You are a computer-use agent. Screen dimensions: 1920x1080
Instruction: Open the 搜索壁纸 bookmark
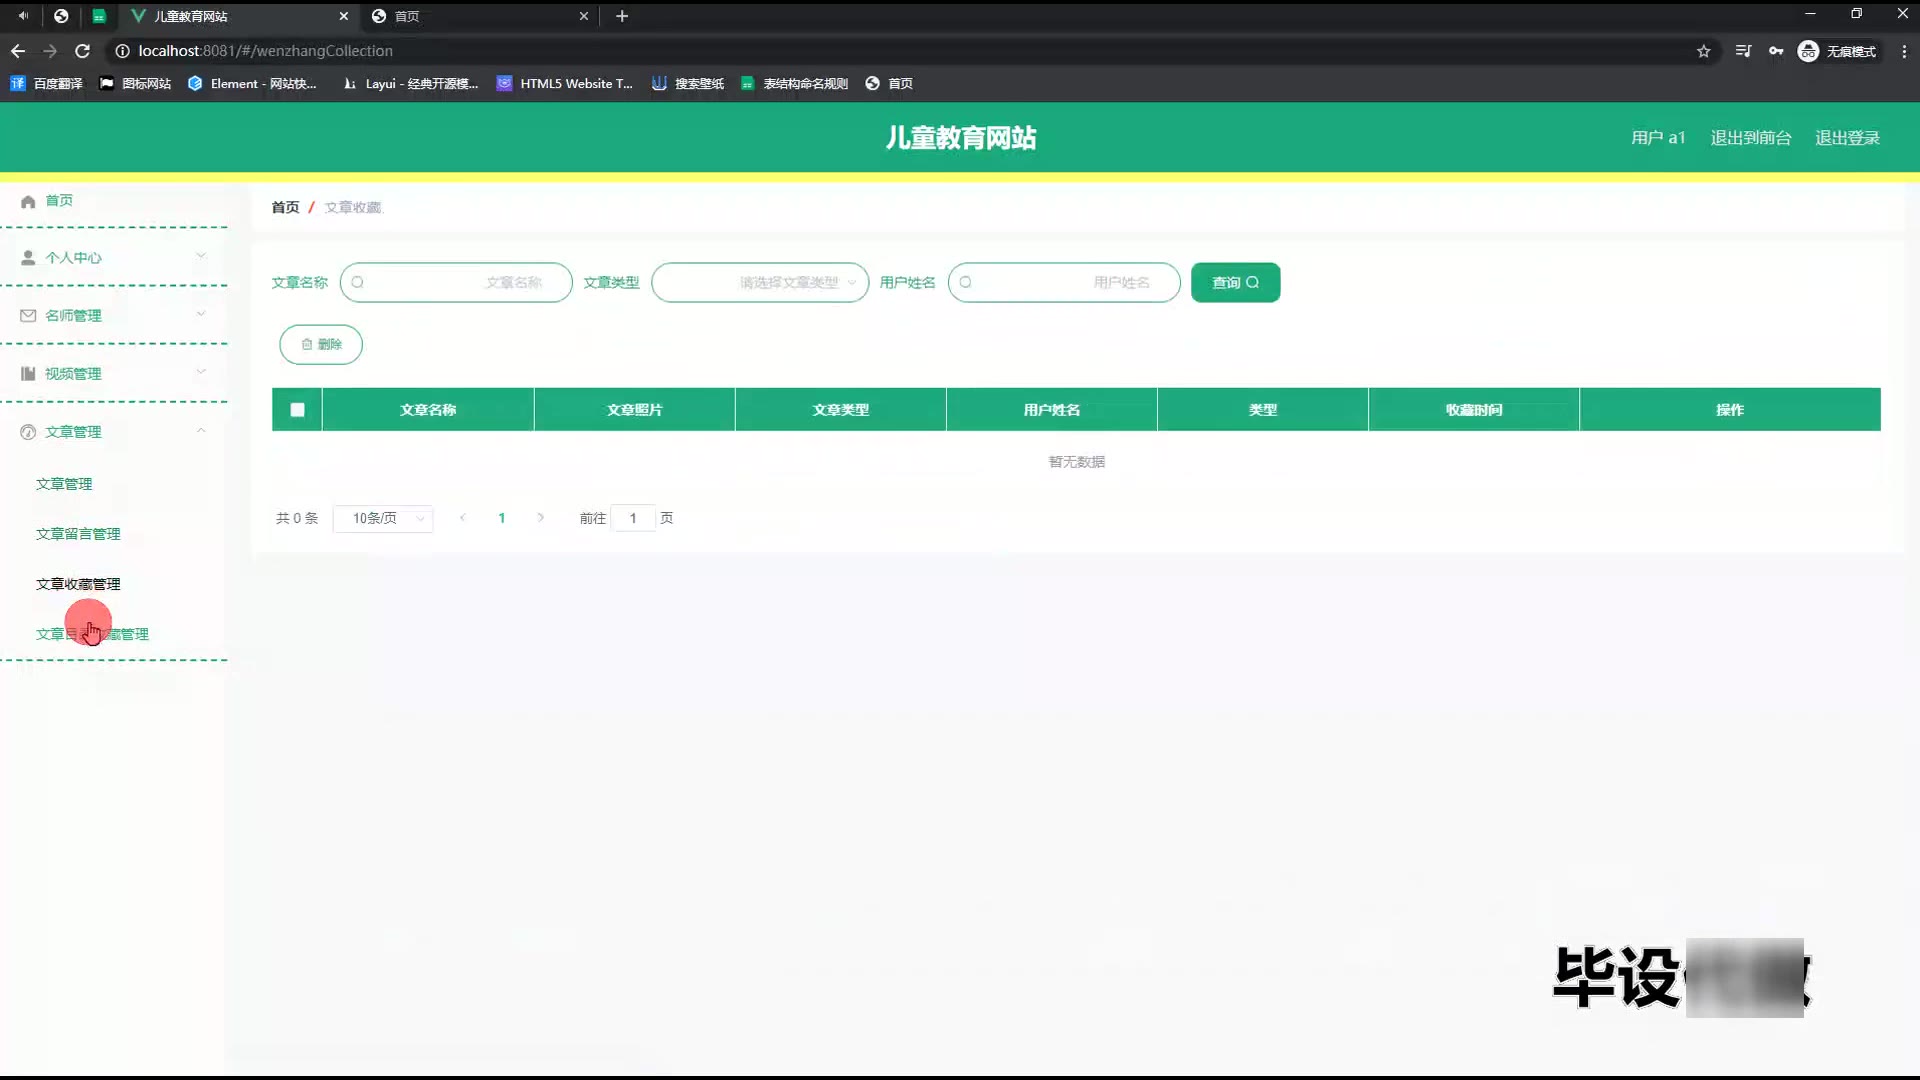pos(688,84)
